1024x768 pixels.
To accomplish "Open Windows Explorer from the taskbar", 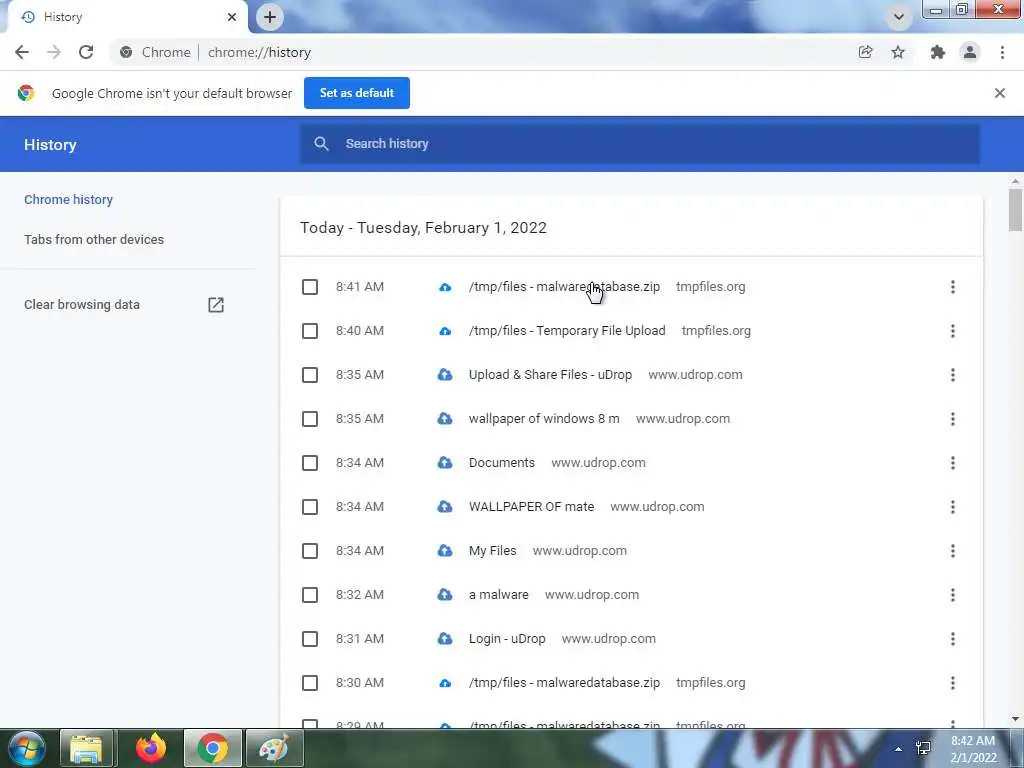I will click(86, 748).
